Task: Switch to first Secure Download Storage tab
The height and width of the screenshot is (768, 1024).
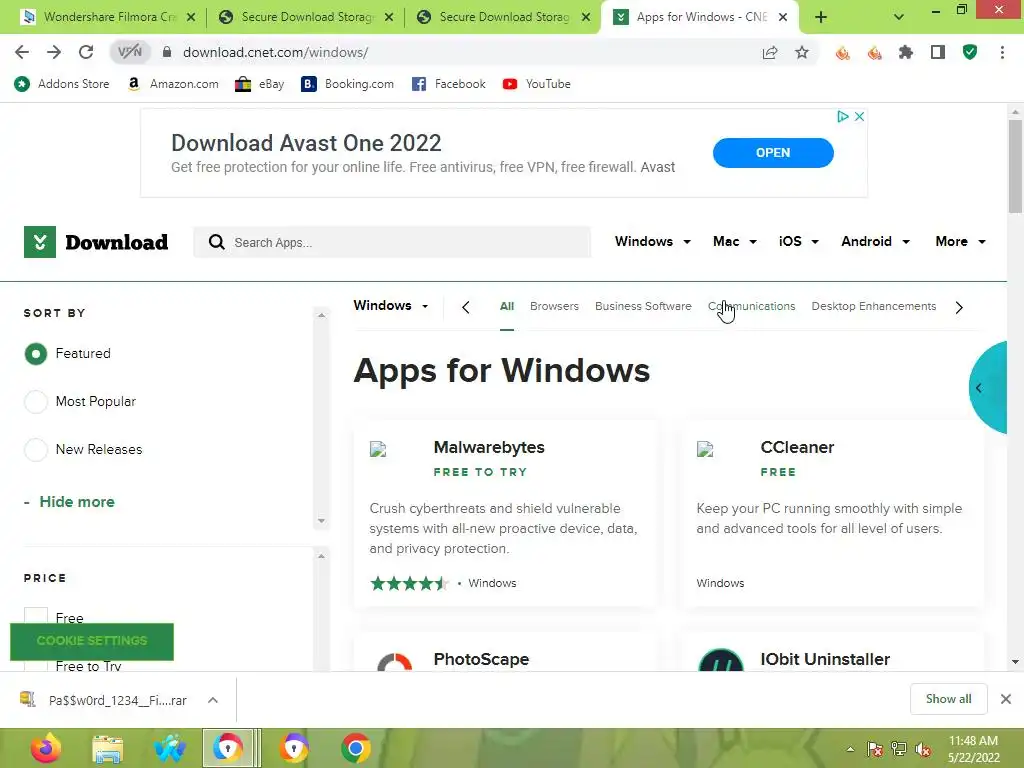Action: [305, 17]
